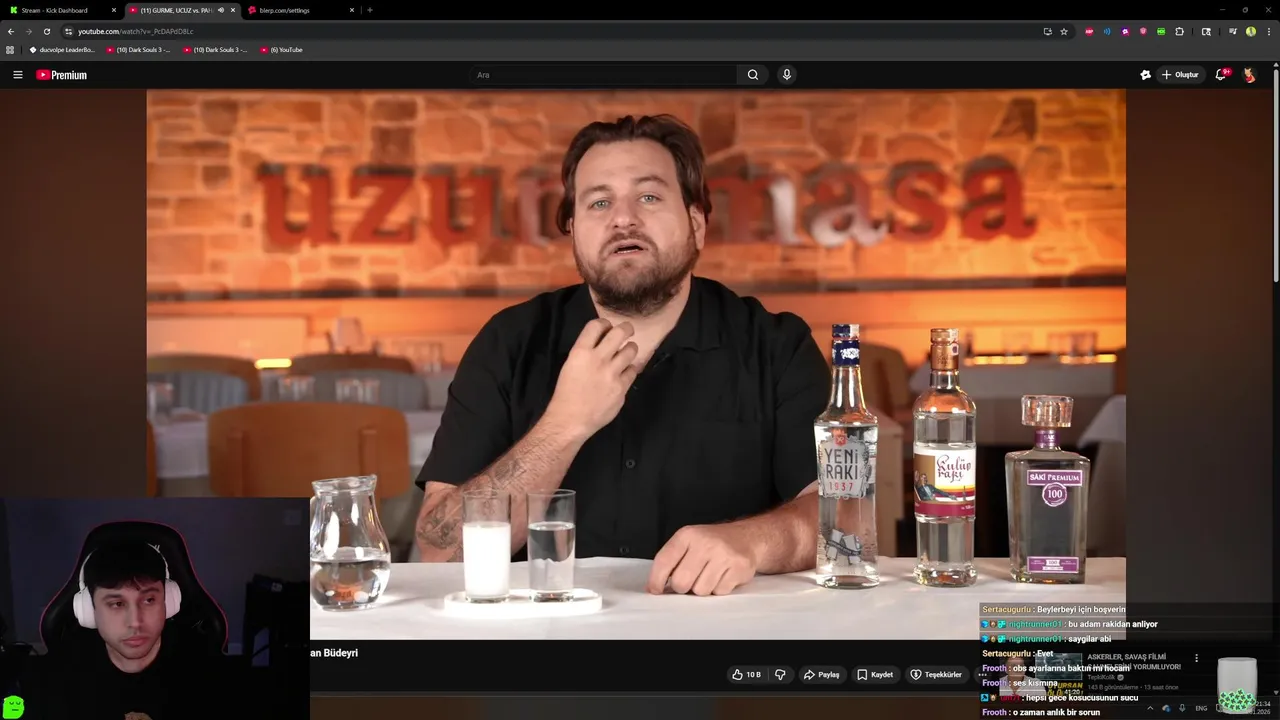Bookmark this page with the star icon

1064,31
